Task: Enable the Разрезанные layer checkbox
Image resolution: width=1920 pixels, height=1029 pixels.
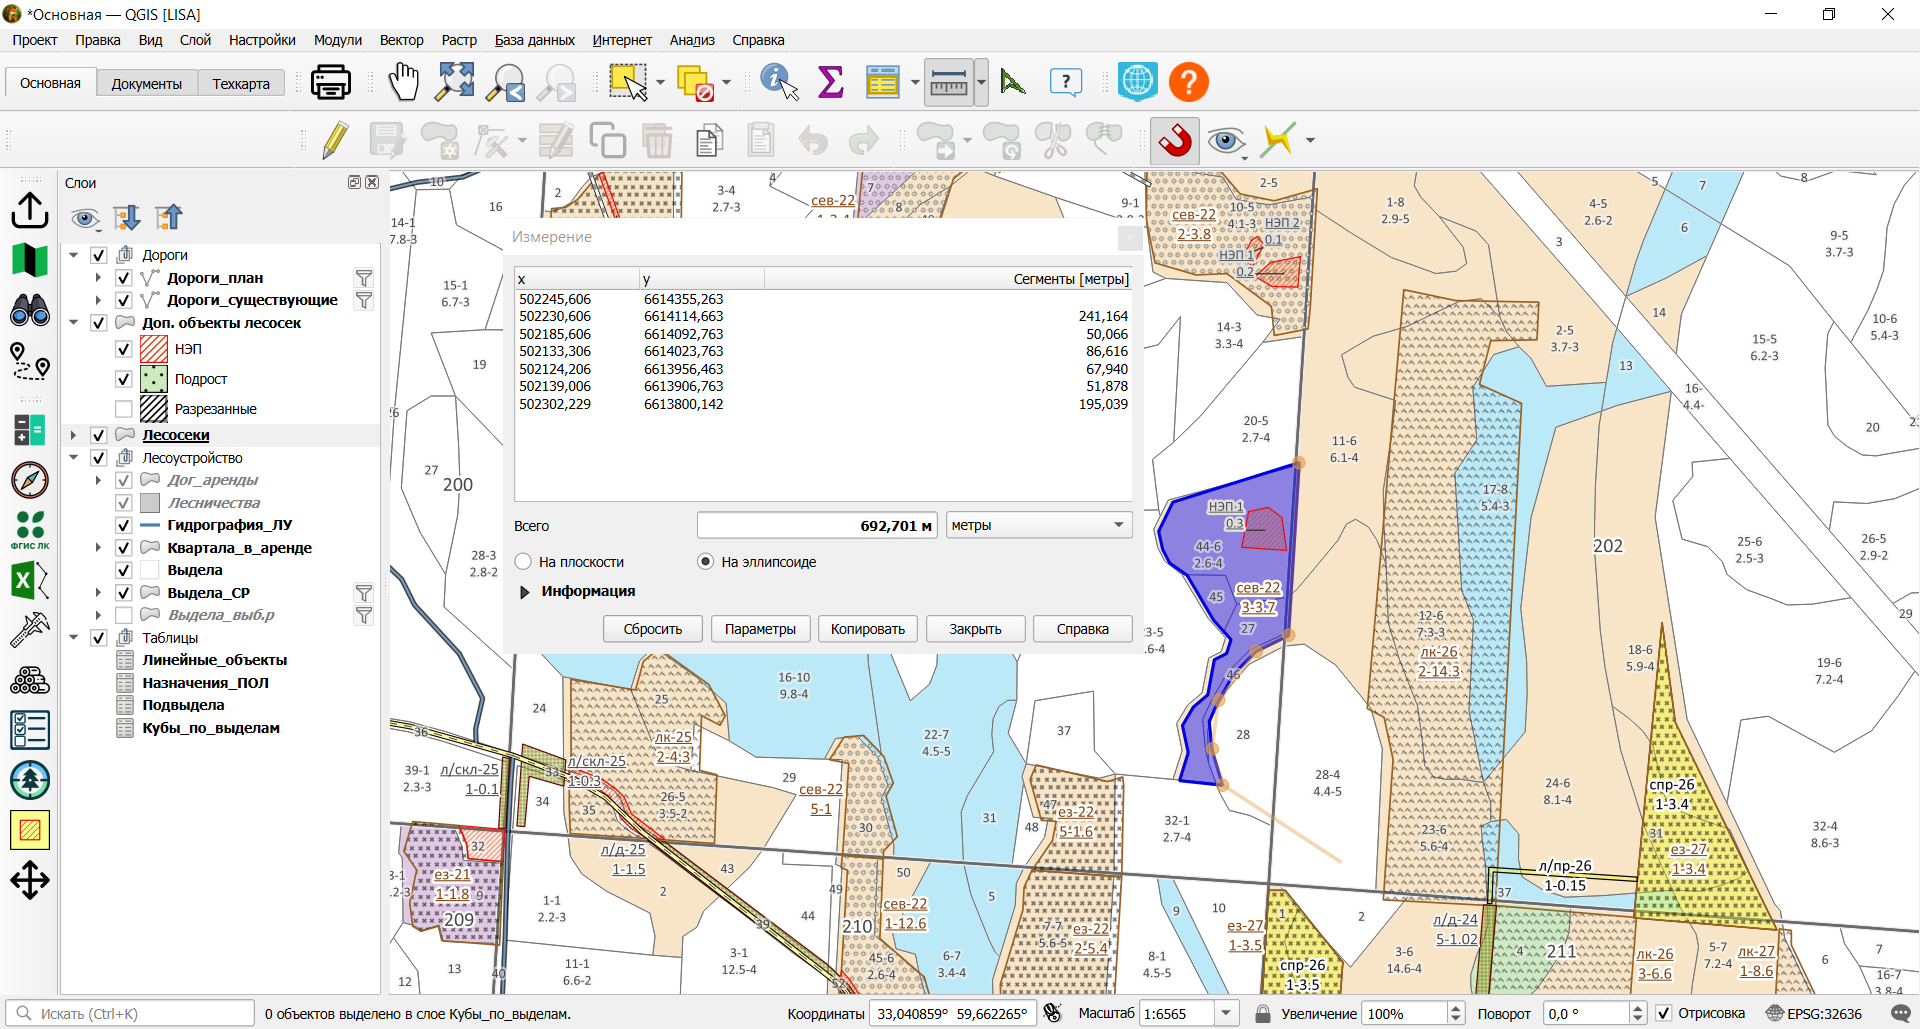Action: click(x=124, y=409)
